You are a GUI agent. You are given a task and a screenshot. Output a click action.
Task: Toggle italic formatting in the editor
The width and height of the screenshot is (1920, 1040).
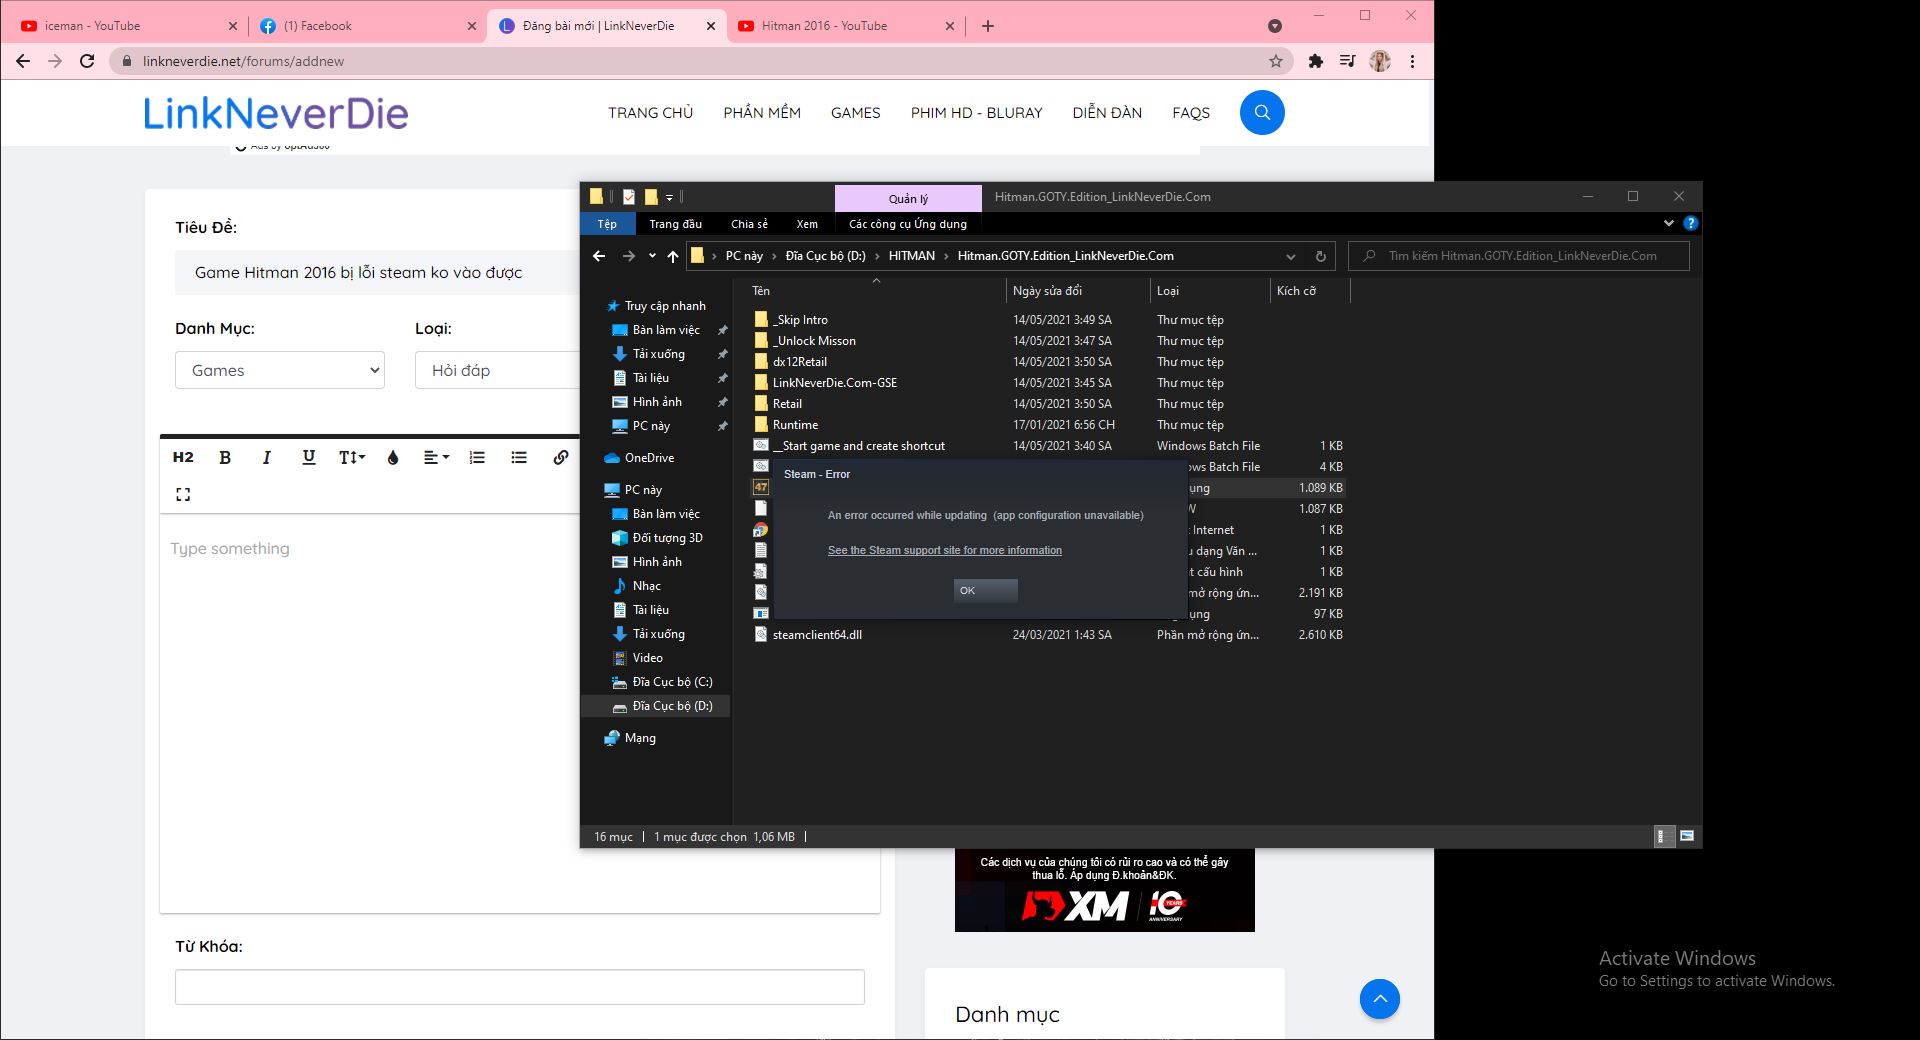(266, 457)
